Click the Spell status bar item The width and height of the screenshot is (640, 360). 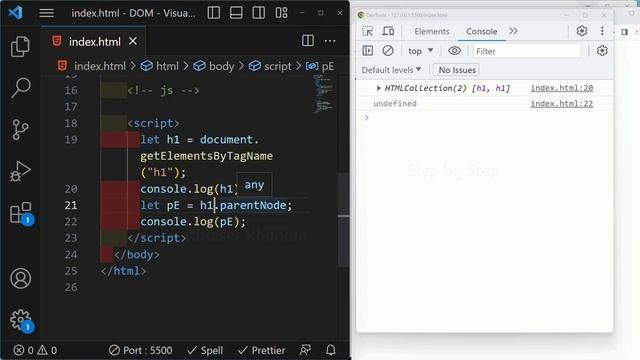(x=205, y=350)
